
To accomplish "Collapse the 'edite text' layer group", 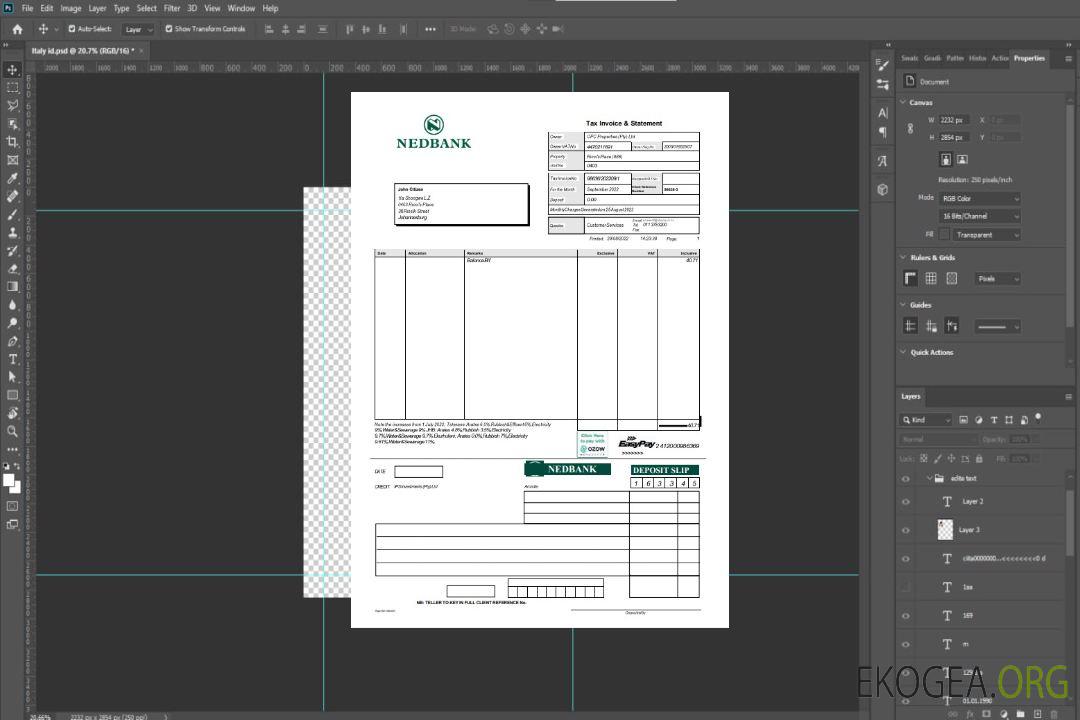I will [x=929, y=478].
